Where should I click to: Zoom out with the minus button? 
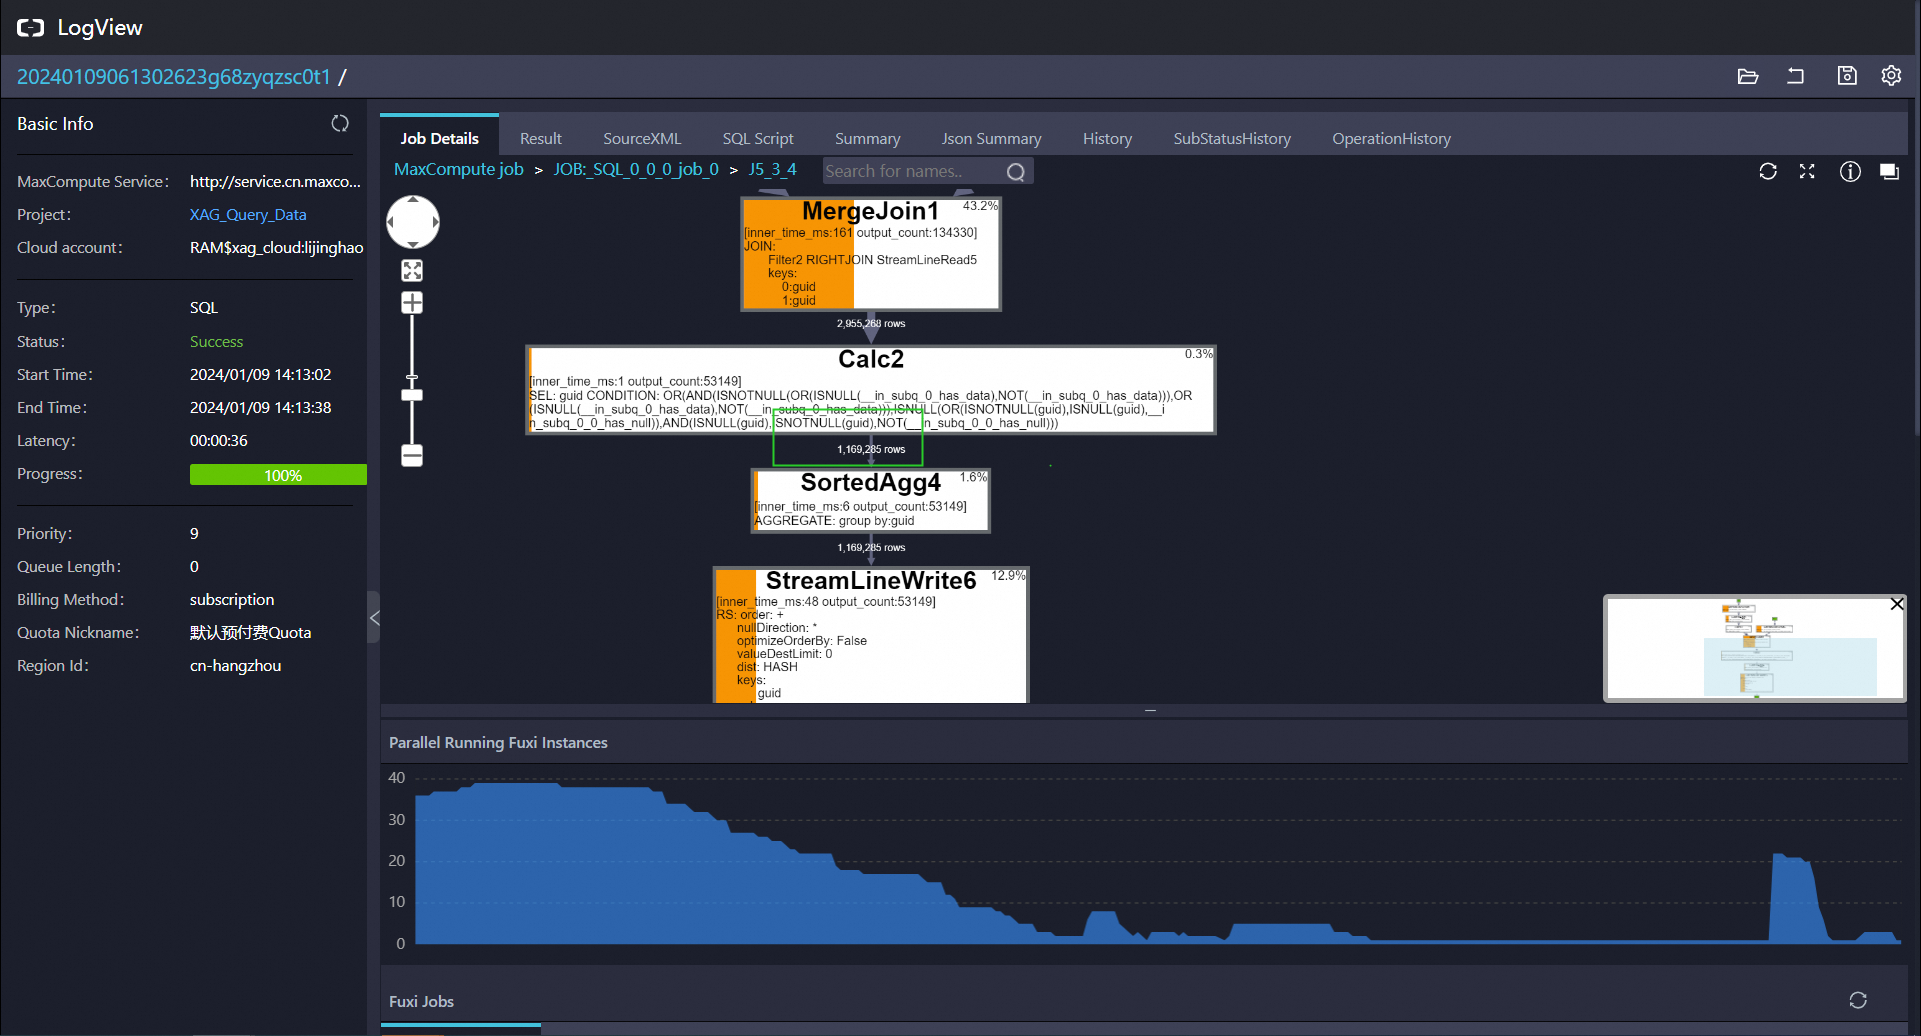[x=412, y=455]
